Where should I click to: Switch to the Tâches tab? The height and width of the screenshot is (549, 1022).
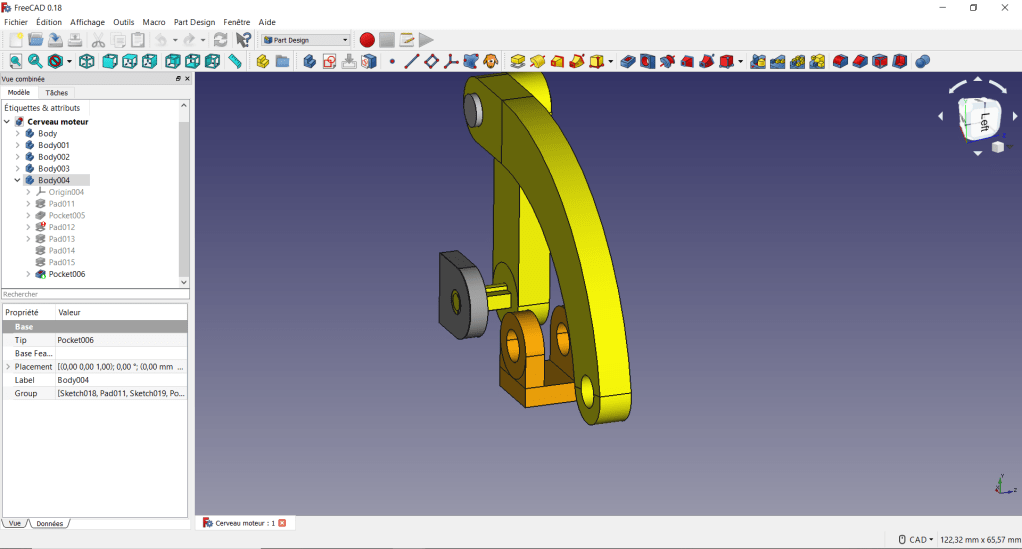click(x=57, y=92)
